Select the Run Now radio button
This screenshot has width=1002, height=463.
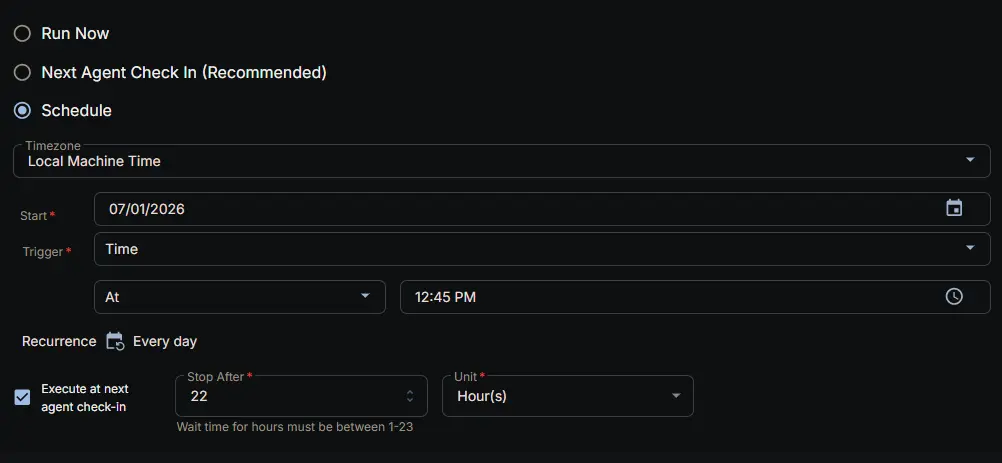coord(22,34)
